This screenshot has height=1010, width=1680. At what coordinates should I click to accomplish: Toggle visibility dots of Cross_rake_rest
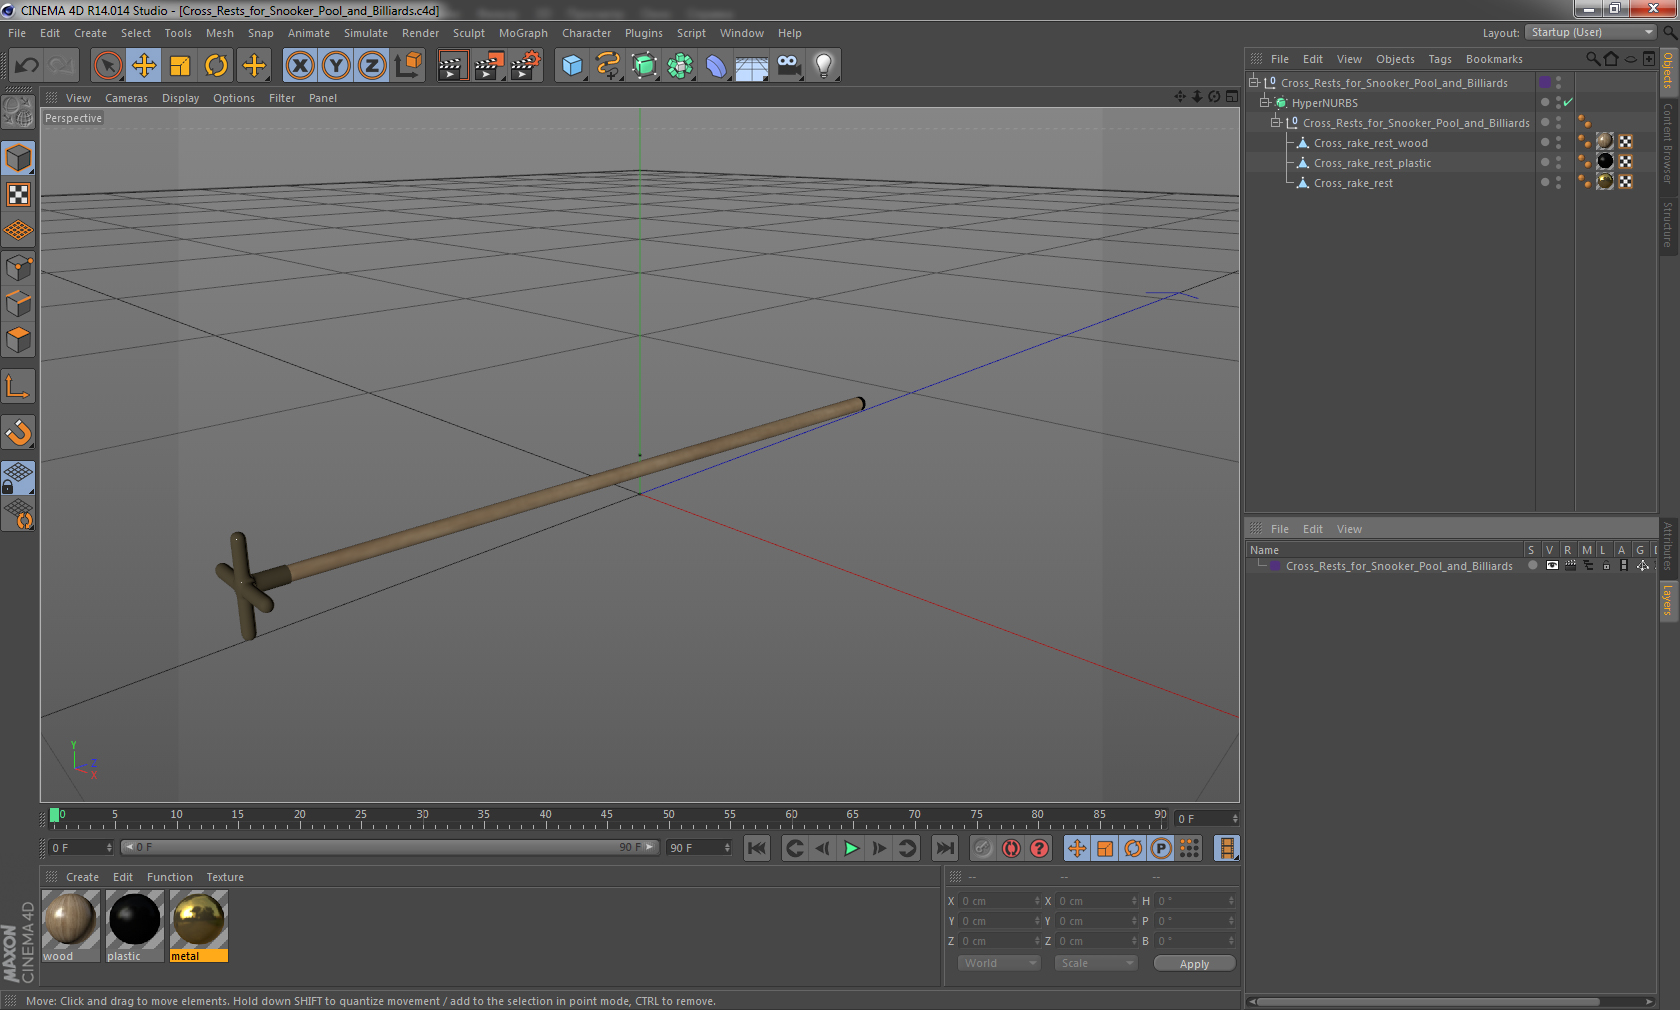[x=1558, y=183]
